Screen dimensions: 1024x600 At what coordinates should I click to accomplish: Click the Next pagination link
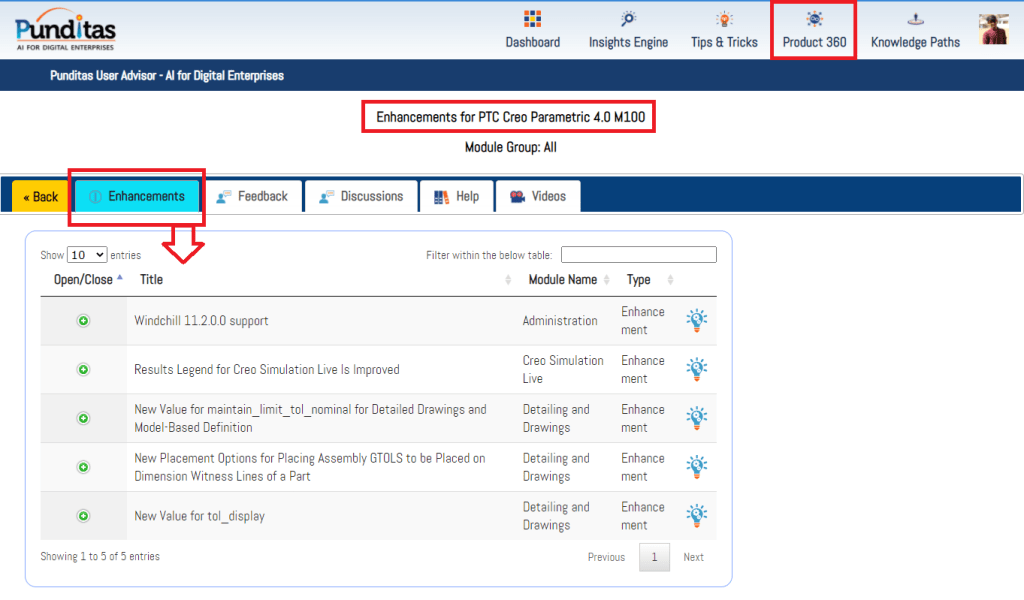693,557
